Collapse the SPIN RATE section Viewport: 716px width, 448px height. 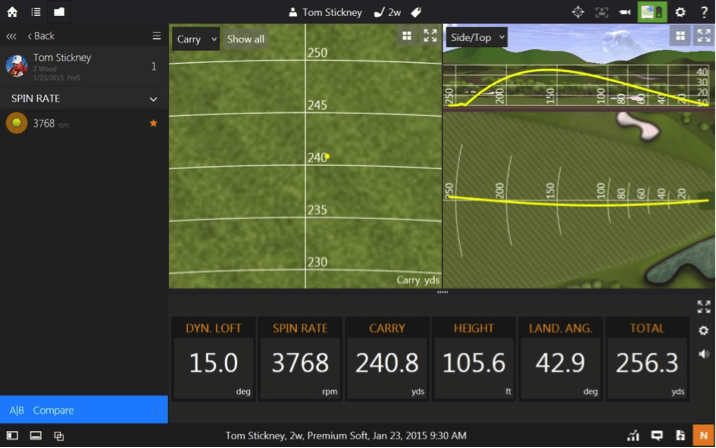[153, 99]
